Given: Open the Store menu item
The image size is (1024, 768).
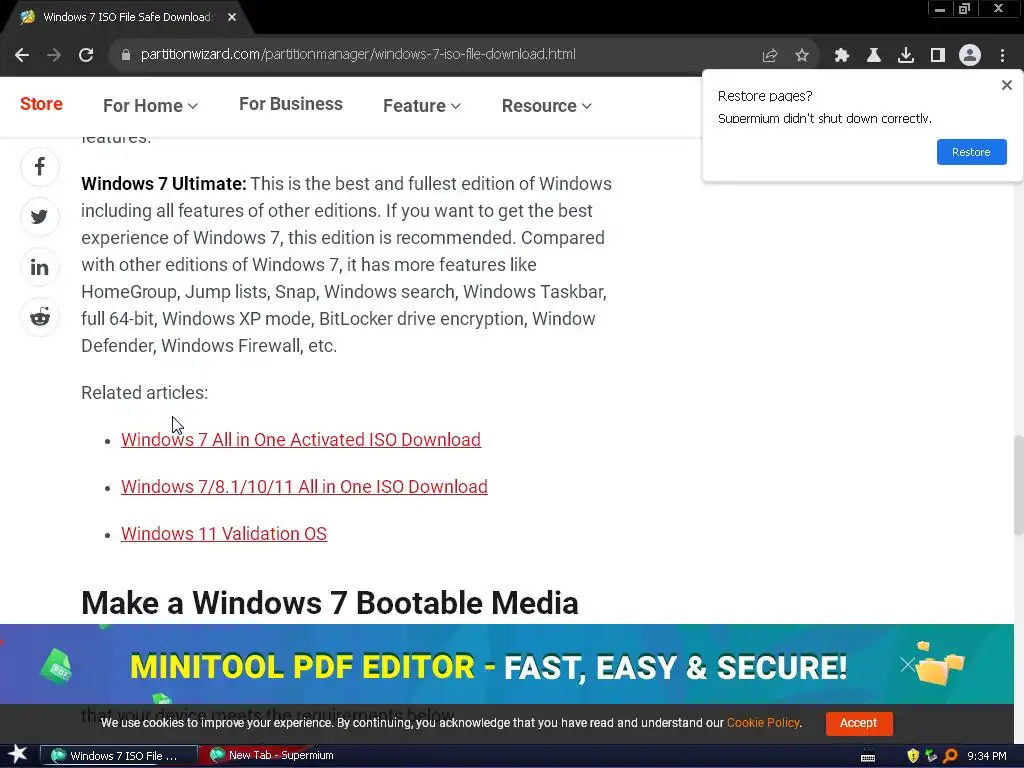Looking at the screenshot, I should [41, 104].
